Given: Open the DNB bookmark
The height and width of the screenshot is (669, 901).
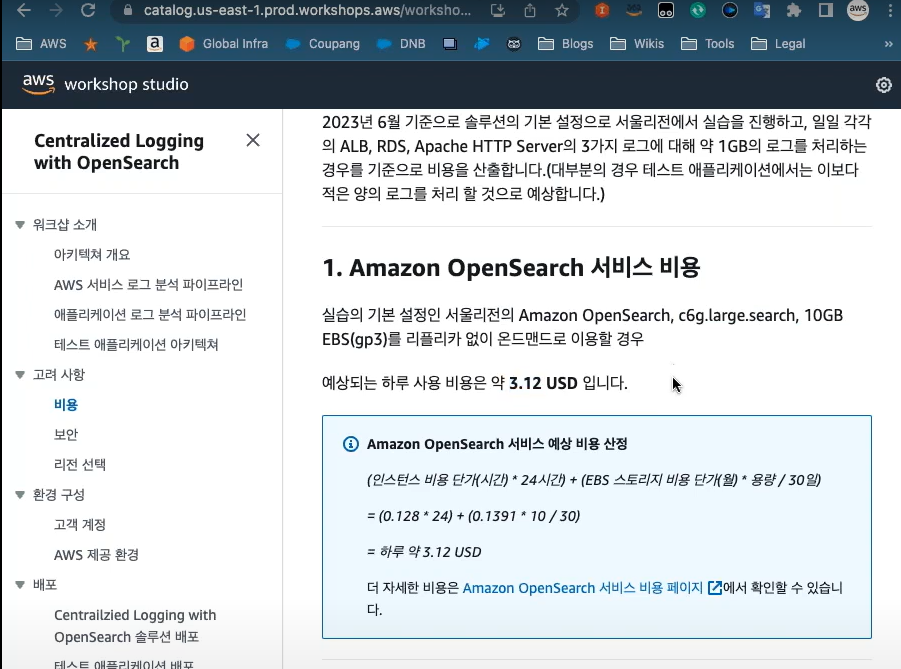Looking at the screenshot, I should click(401, 44).
